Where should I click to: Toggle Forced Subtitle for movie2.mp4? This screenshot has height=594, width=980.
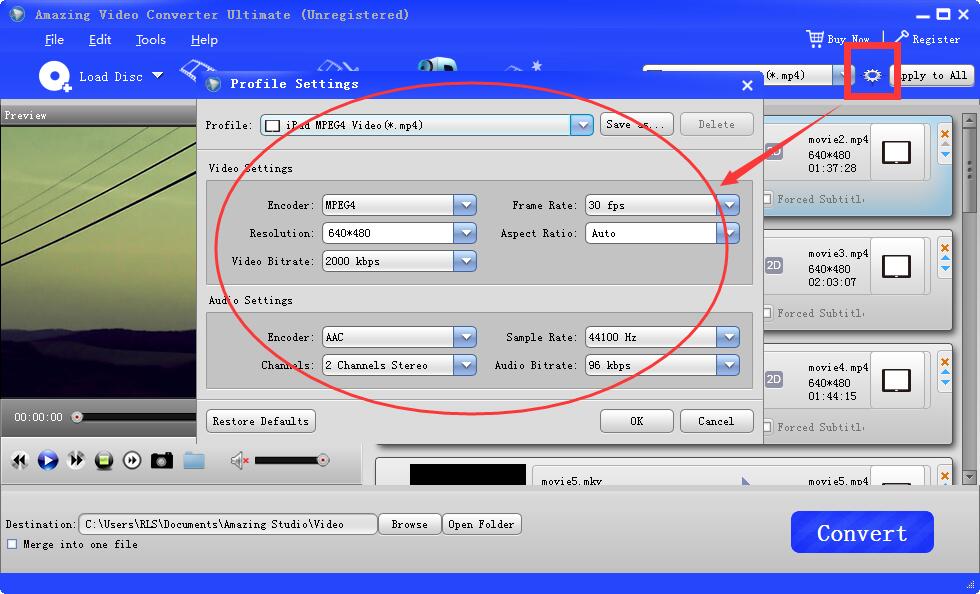pyautogui.click(x=768, y=199)
